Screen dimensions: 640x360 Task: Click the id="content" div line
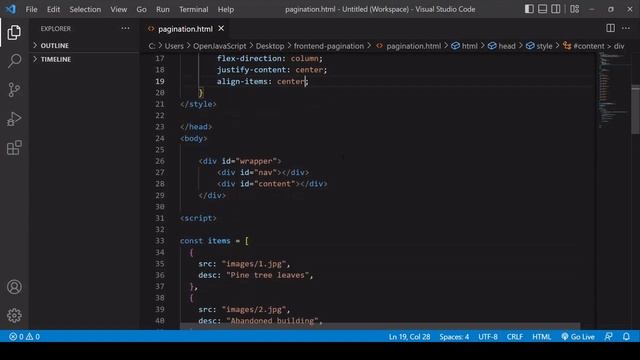pyautogui.click(x=272, y=184)
